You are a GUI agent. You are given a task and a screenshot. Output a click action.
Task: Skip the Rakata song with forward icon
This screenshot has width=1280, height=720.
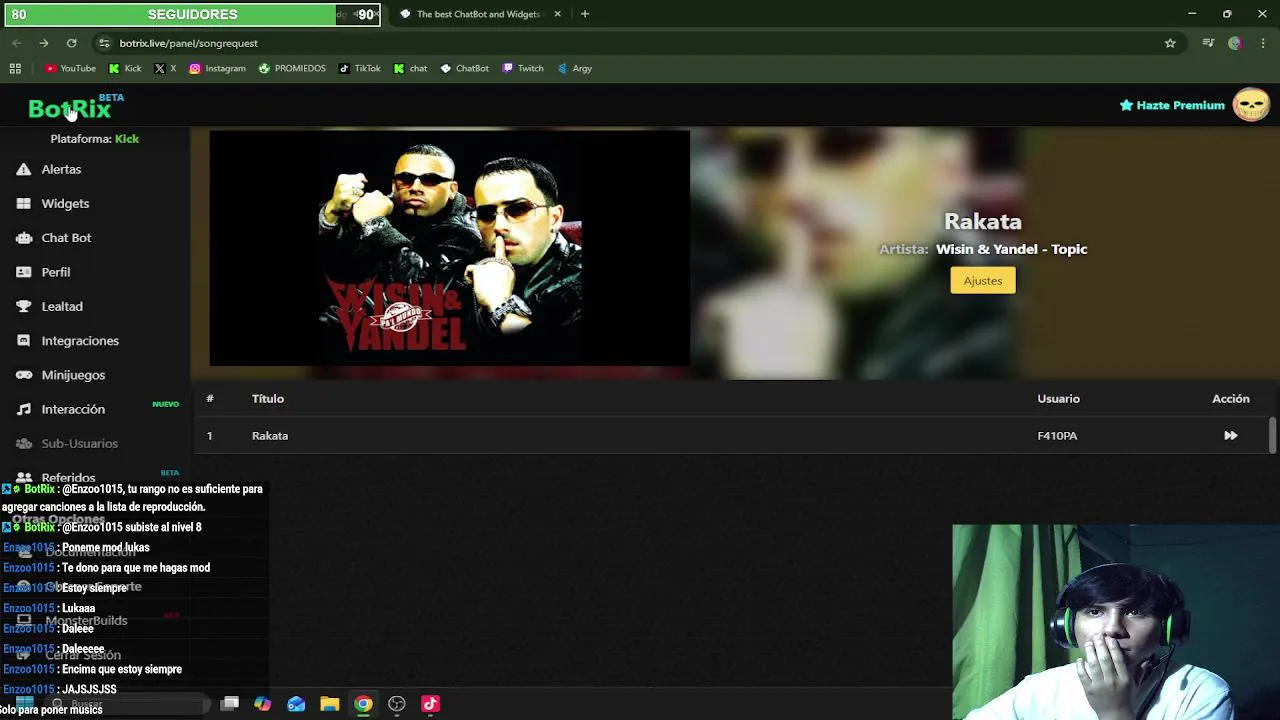pos(1230,436)
